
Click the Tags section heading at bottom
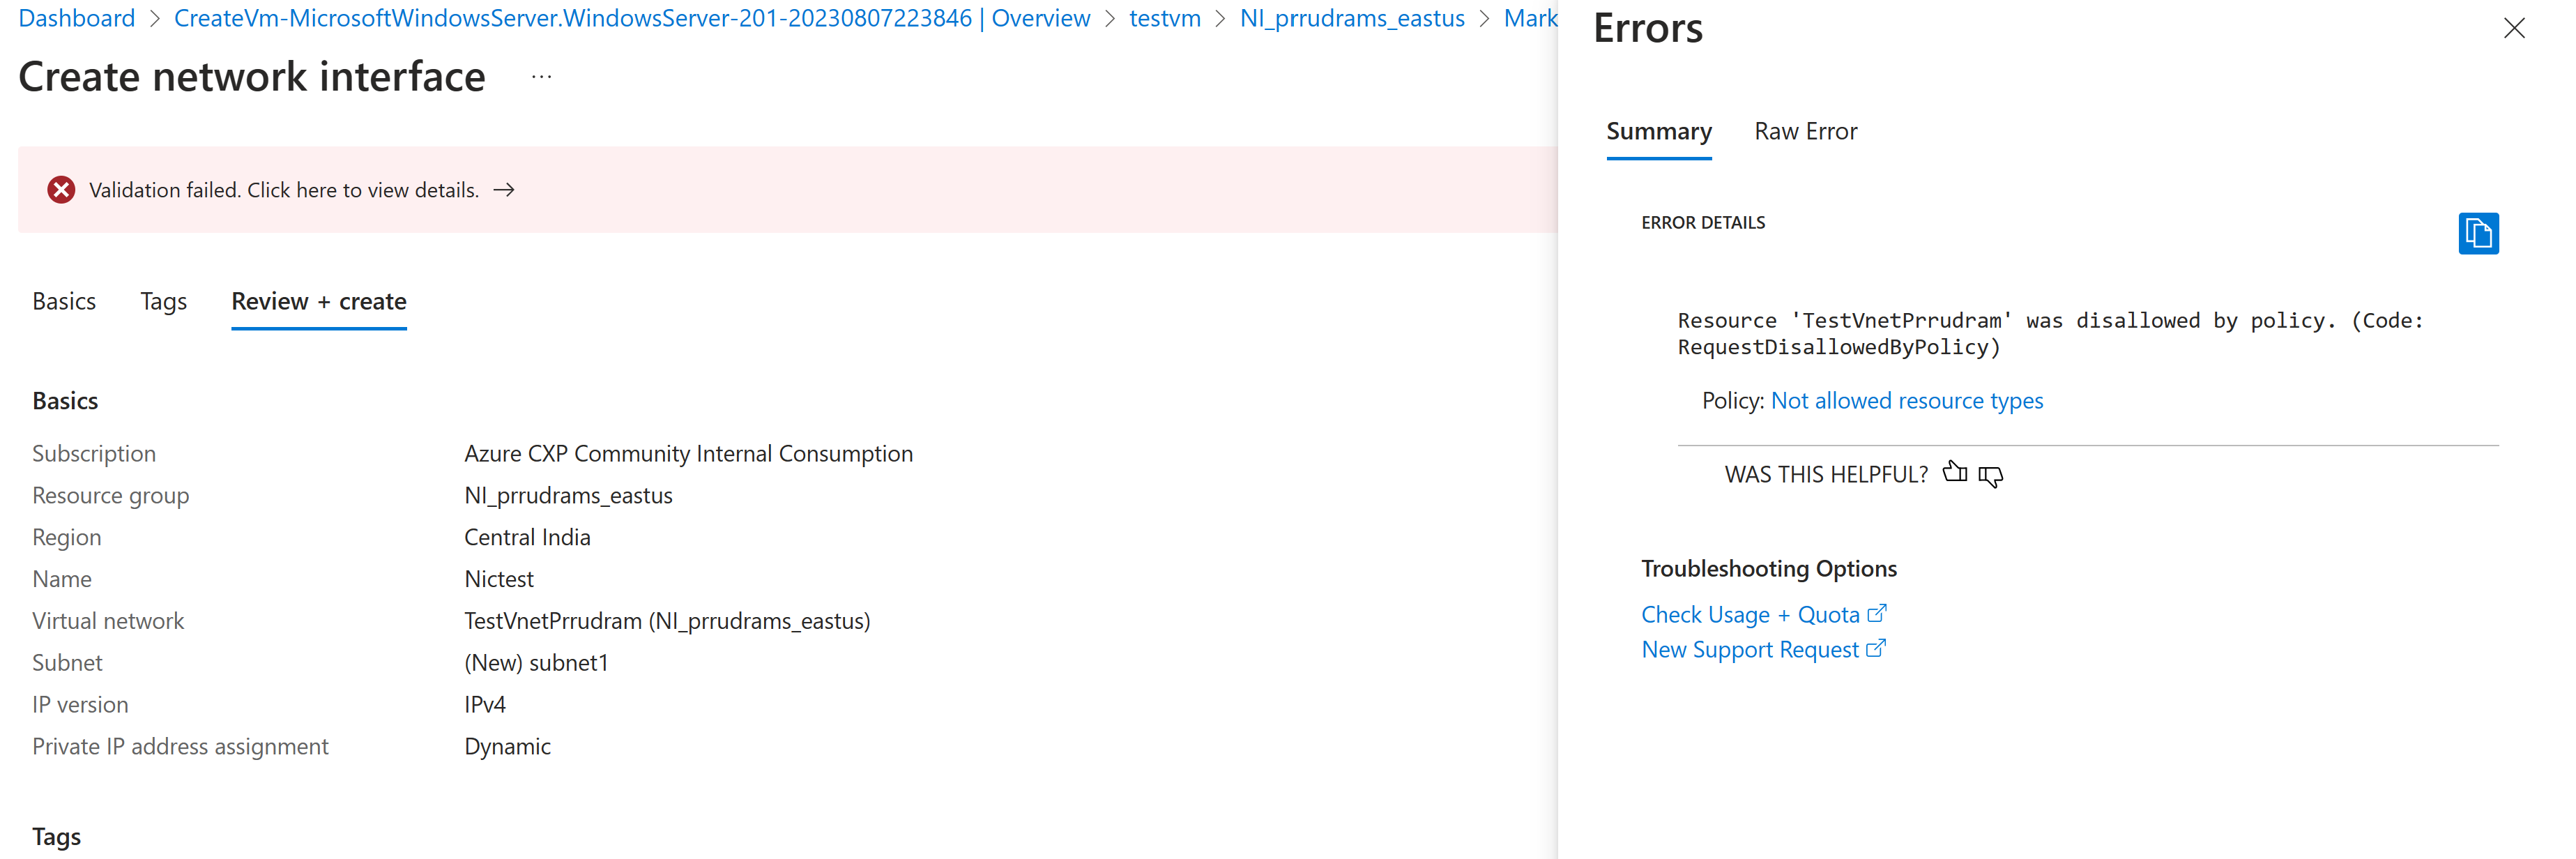point(56,837)
